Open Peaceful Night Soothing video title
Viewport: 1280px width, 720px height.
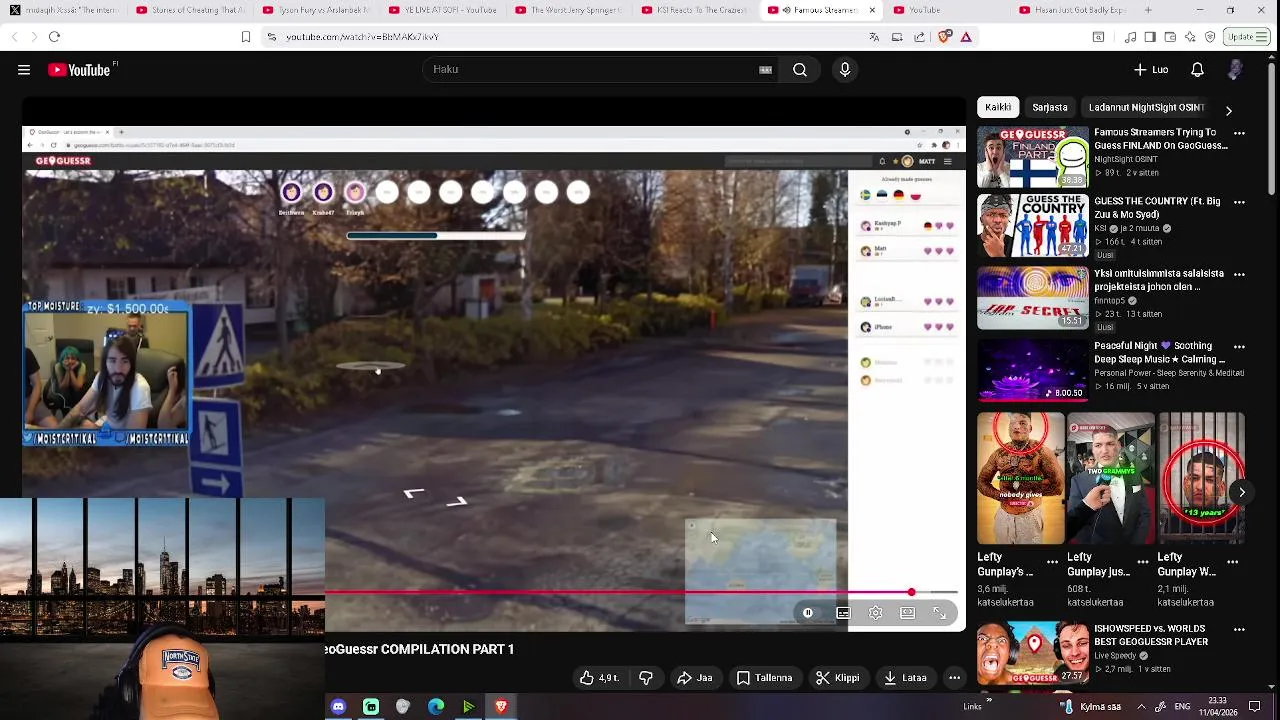1159,352
